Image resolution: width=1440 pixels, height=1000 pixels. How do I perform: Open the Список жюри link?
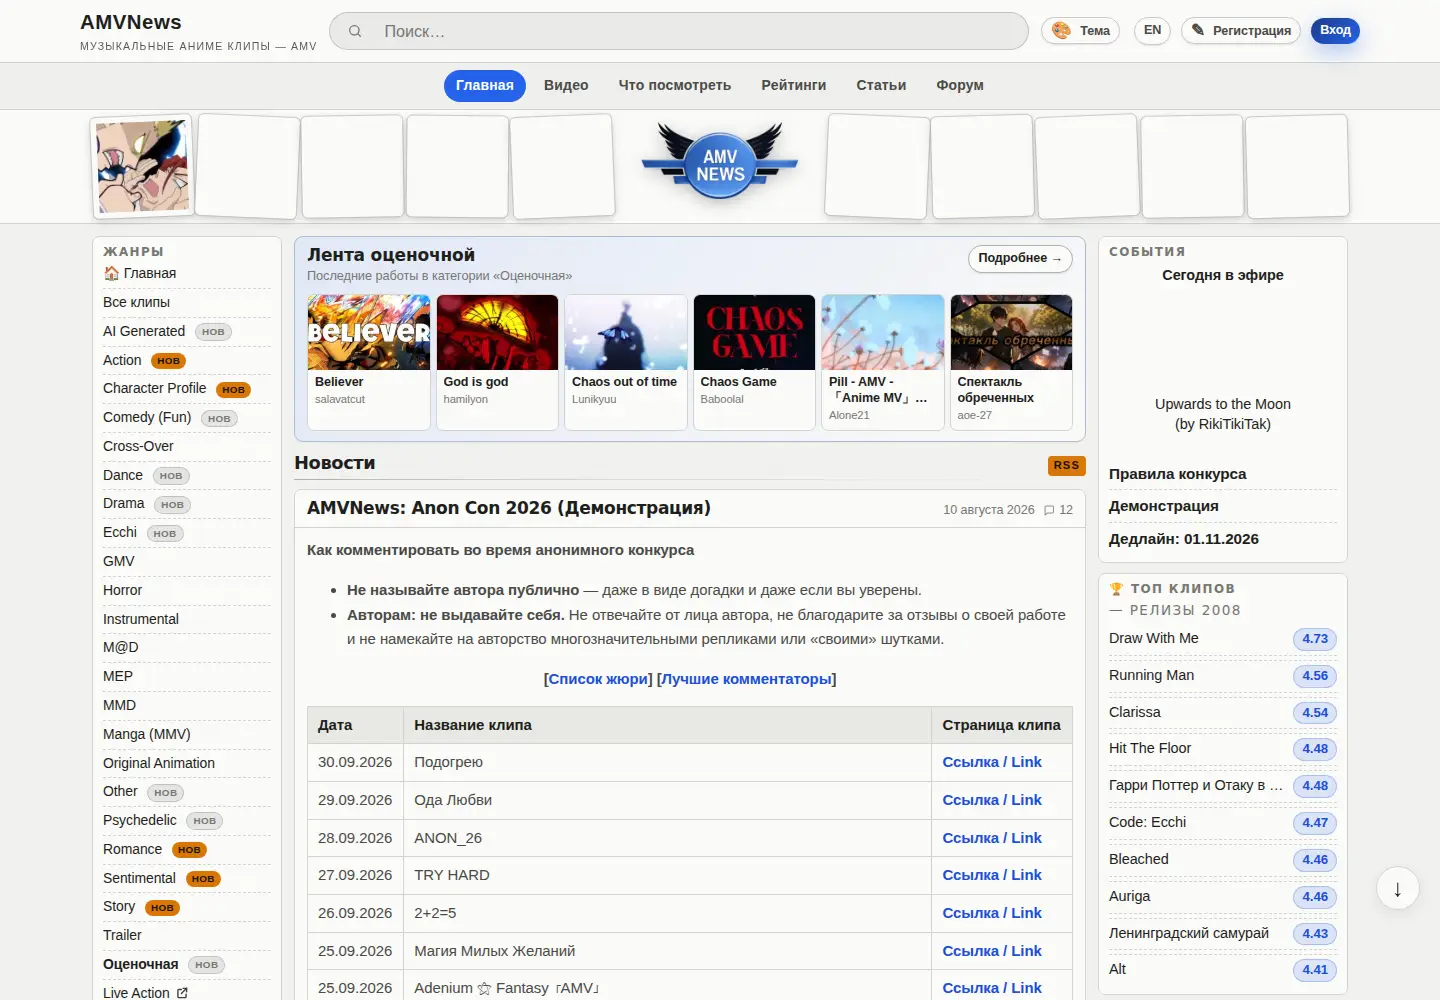click(x=598, y=679)
